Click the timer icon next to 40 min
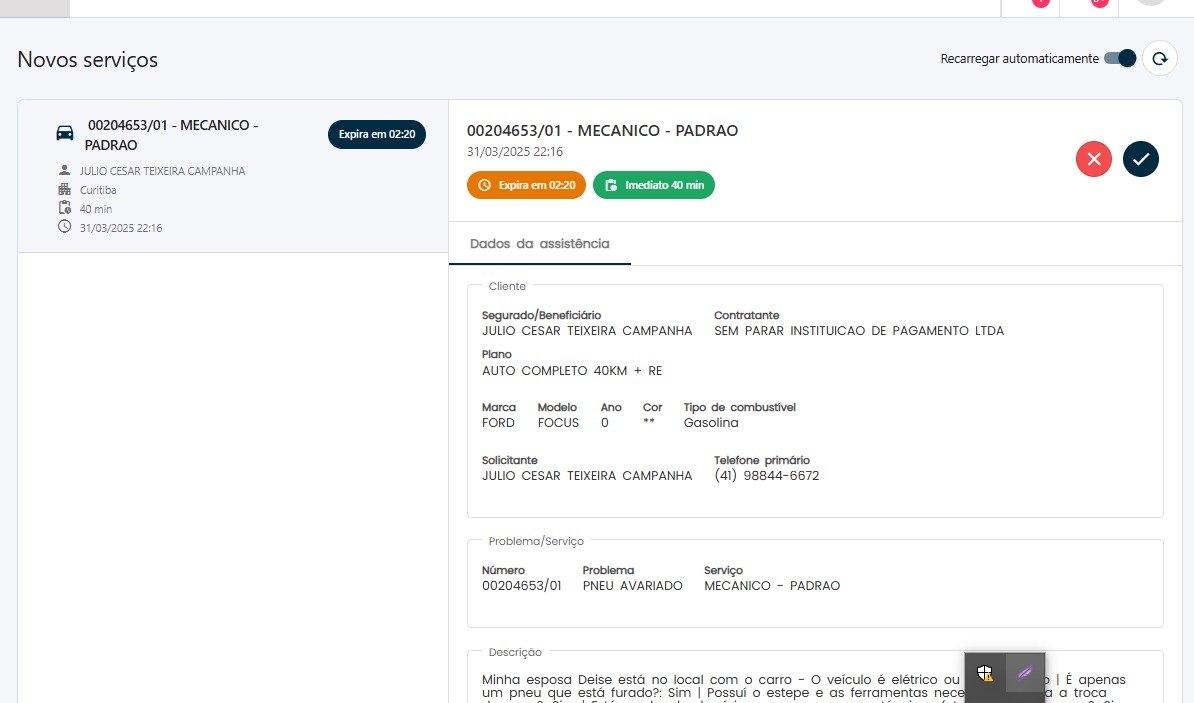The height and width of the screenshot is (703, 1194). click(65, 208)
